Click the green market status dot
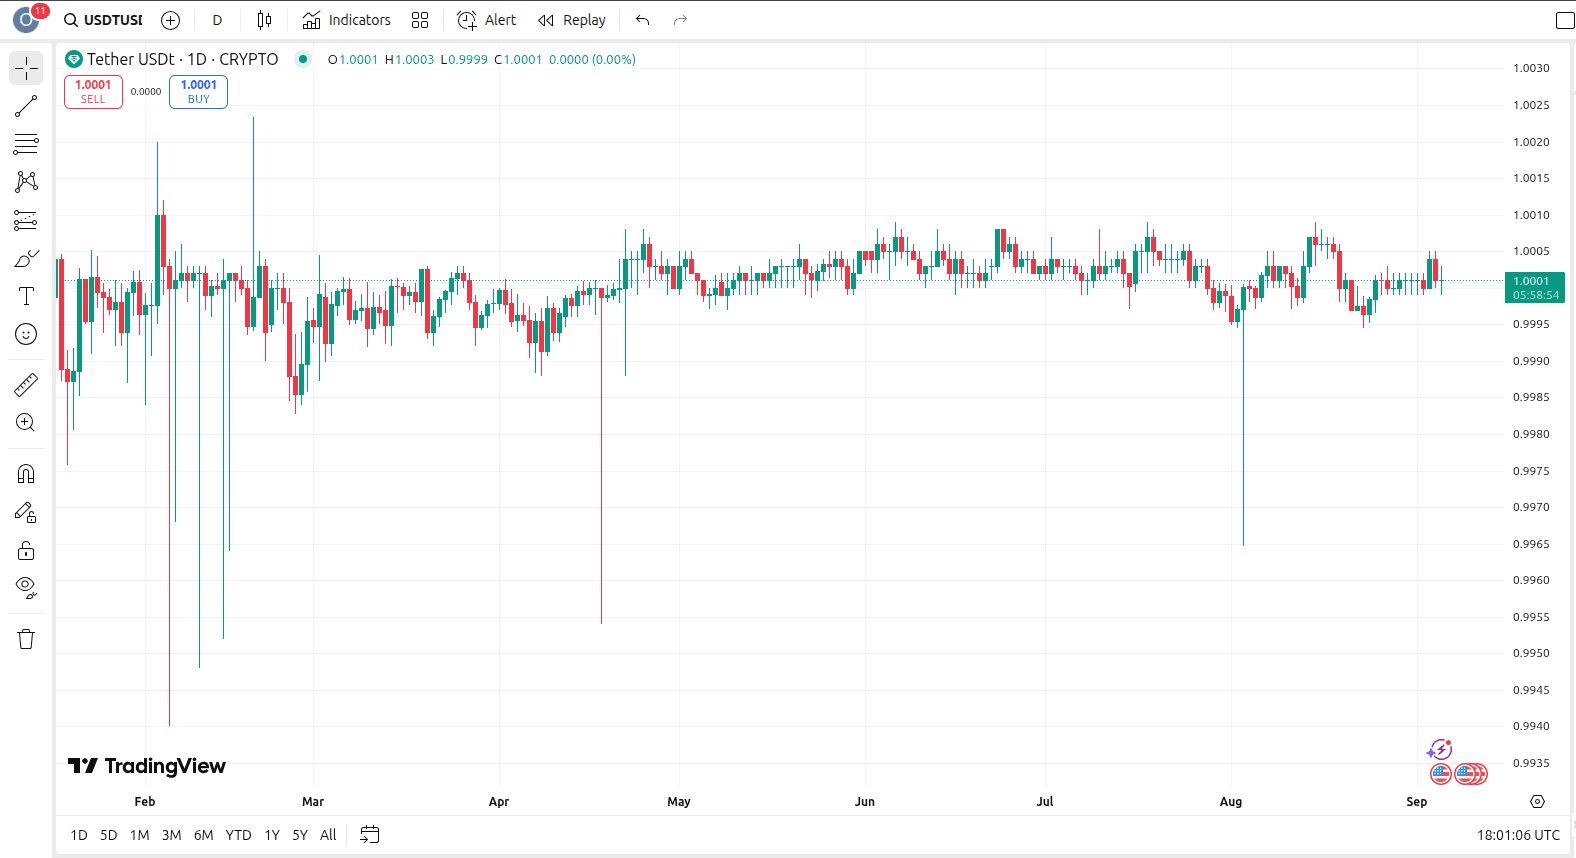The image size is (1576, 858). coord(303,59)
